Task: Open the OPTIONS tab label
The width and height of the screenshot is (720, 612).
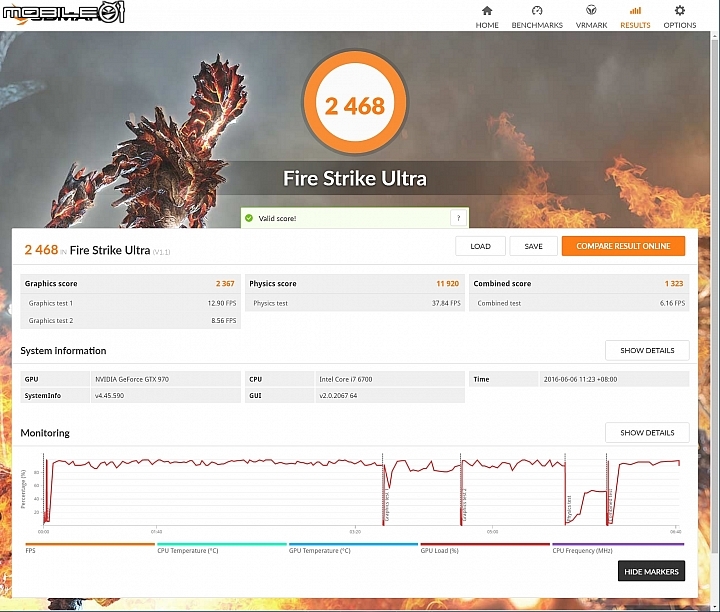Action: click(680, 25)
